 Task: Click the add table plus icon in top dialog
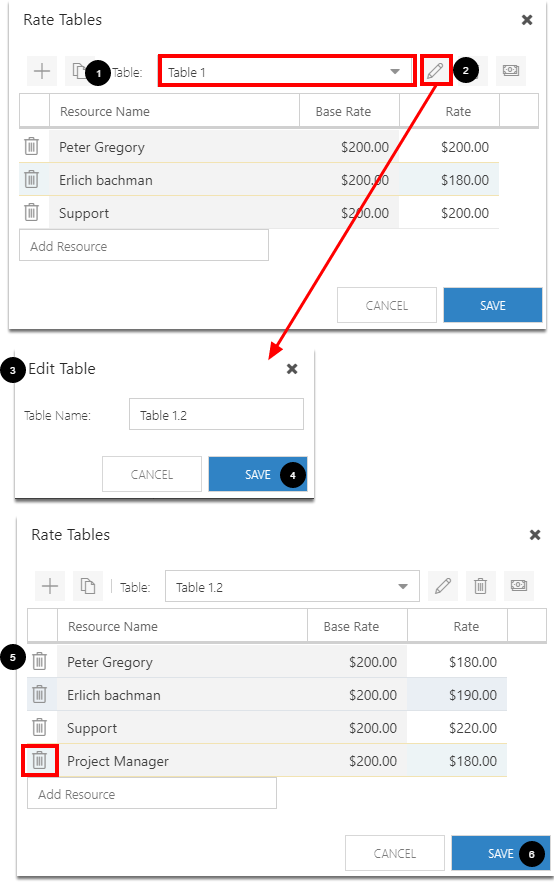(x=42, y=71)
